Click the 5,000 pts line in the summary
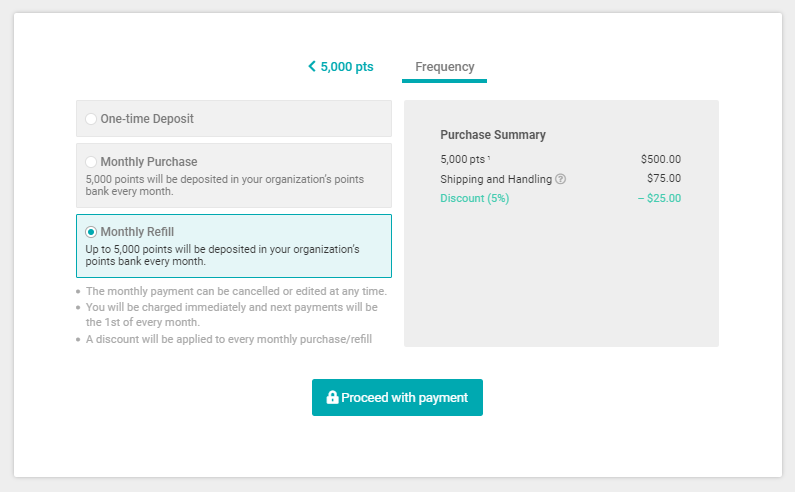Image resolution: width=795 pixels, height=492 pixels. point(464,159)
